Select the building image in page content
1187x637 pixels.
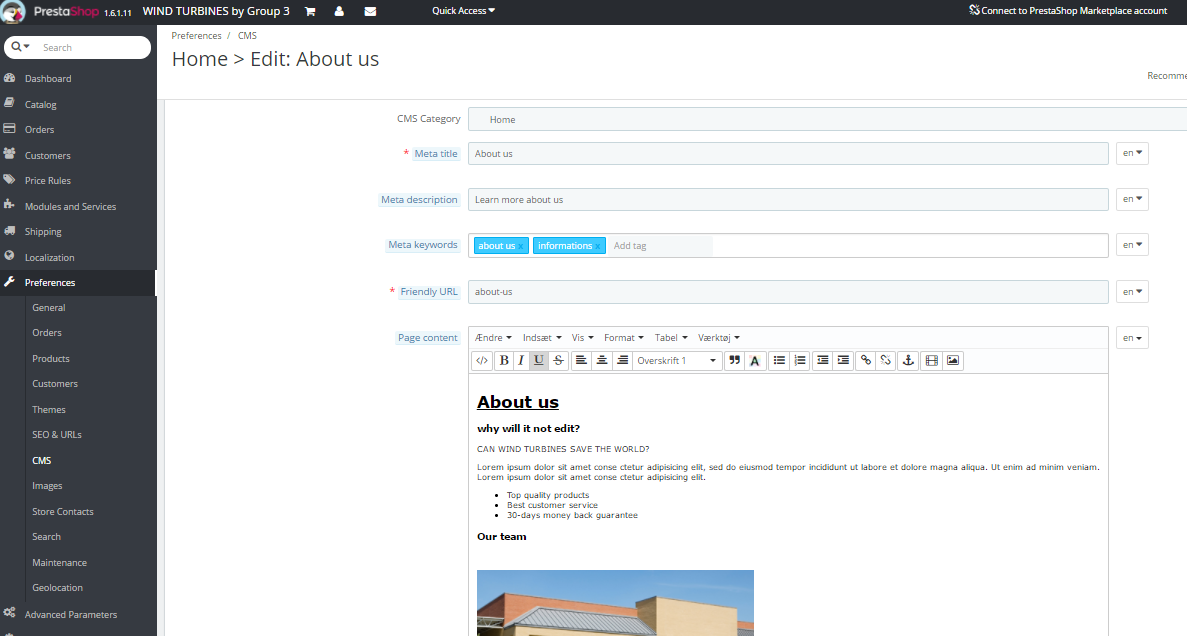point(615,603)
